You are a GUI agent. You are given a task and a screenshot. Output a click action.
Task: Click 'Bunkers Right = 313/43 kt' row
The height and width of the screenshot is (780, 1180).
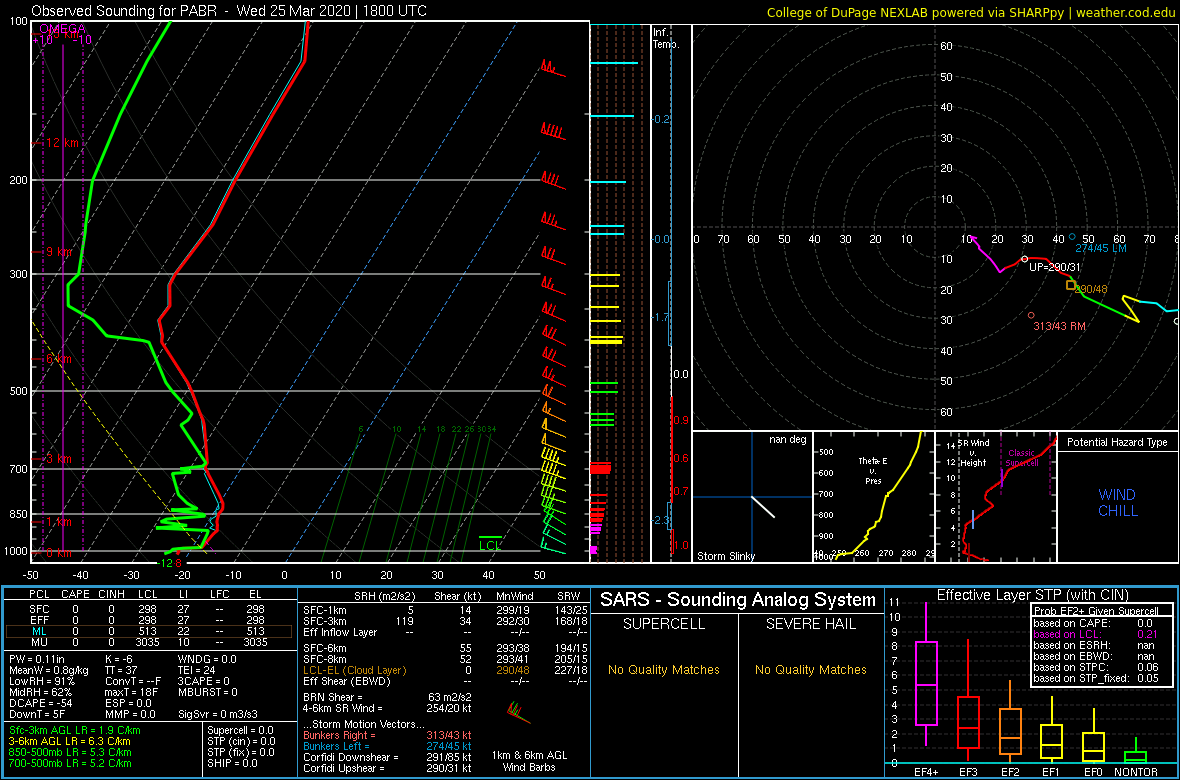(388, 735)
